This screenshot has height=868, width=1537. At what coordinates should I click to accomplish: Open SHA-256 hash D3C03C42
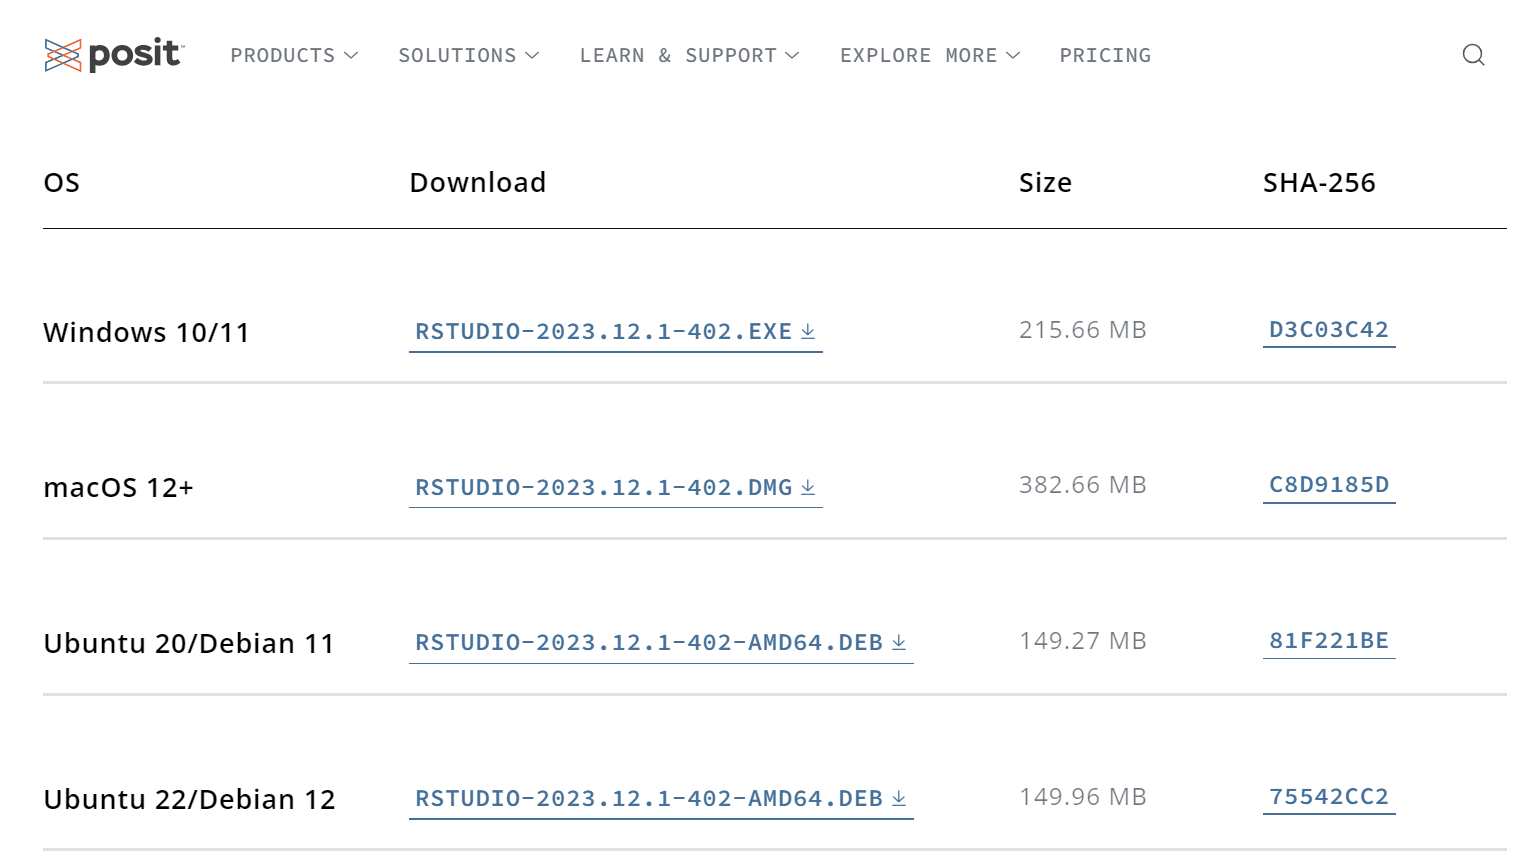coord(1328,330)
